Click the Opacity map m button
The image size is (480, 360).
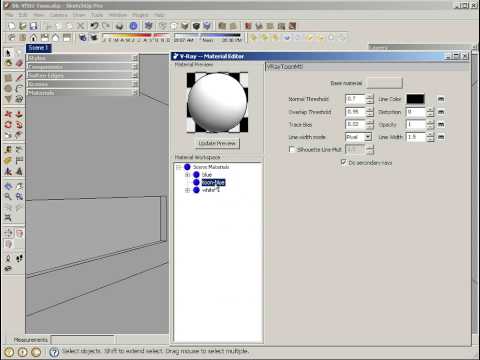441,124
